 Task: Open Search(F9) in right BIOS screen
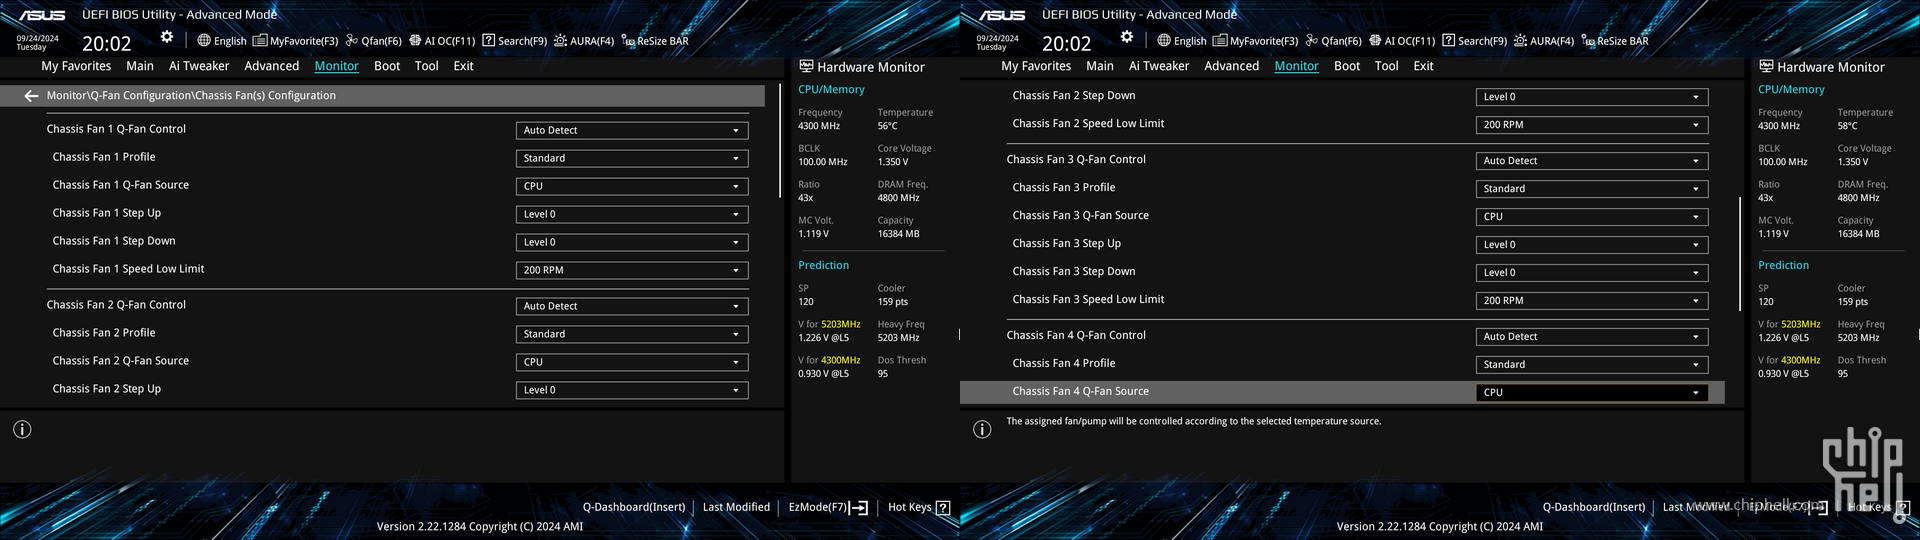1475,41
